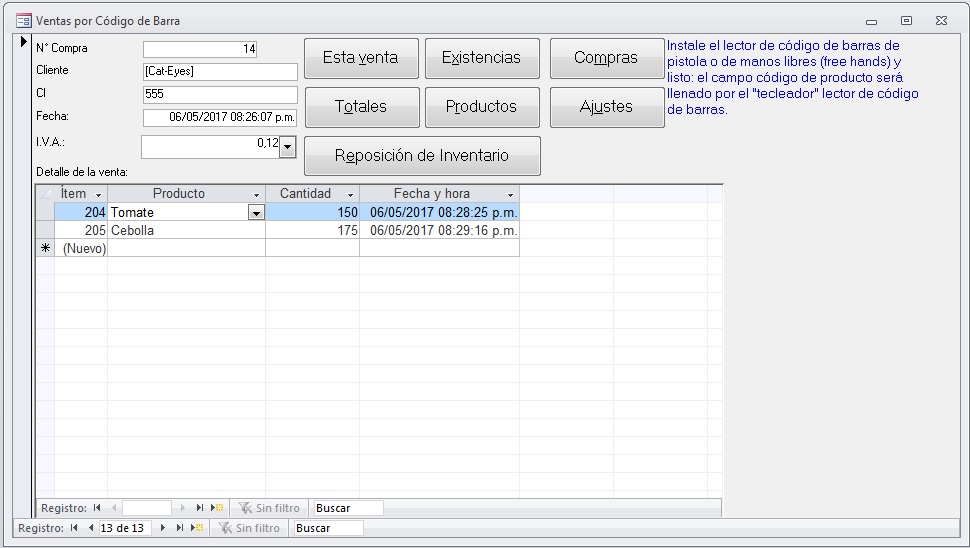Viewport: 970px width, 548px height.
Task: Toggle the 'Sin filtro' filter in main form navigator
Action: tap(249, 528)
